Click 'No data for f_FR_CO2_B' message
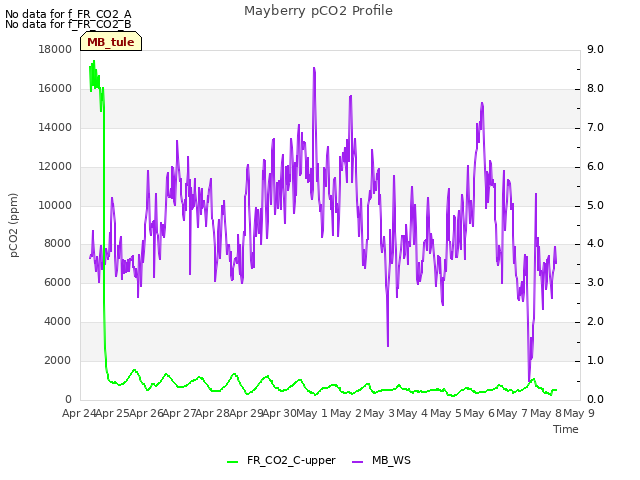The width and height of the screenshot is (640, 480). (x=68, y=24)
